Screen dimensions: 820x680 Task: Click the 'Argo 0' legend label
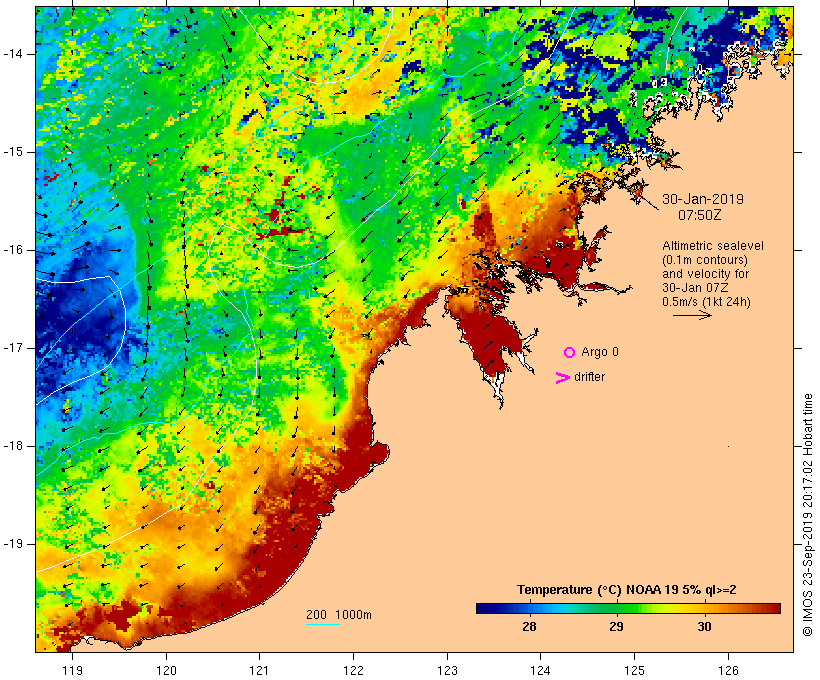click(x=600, y=352)
